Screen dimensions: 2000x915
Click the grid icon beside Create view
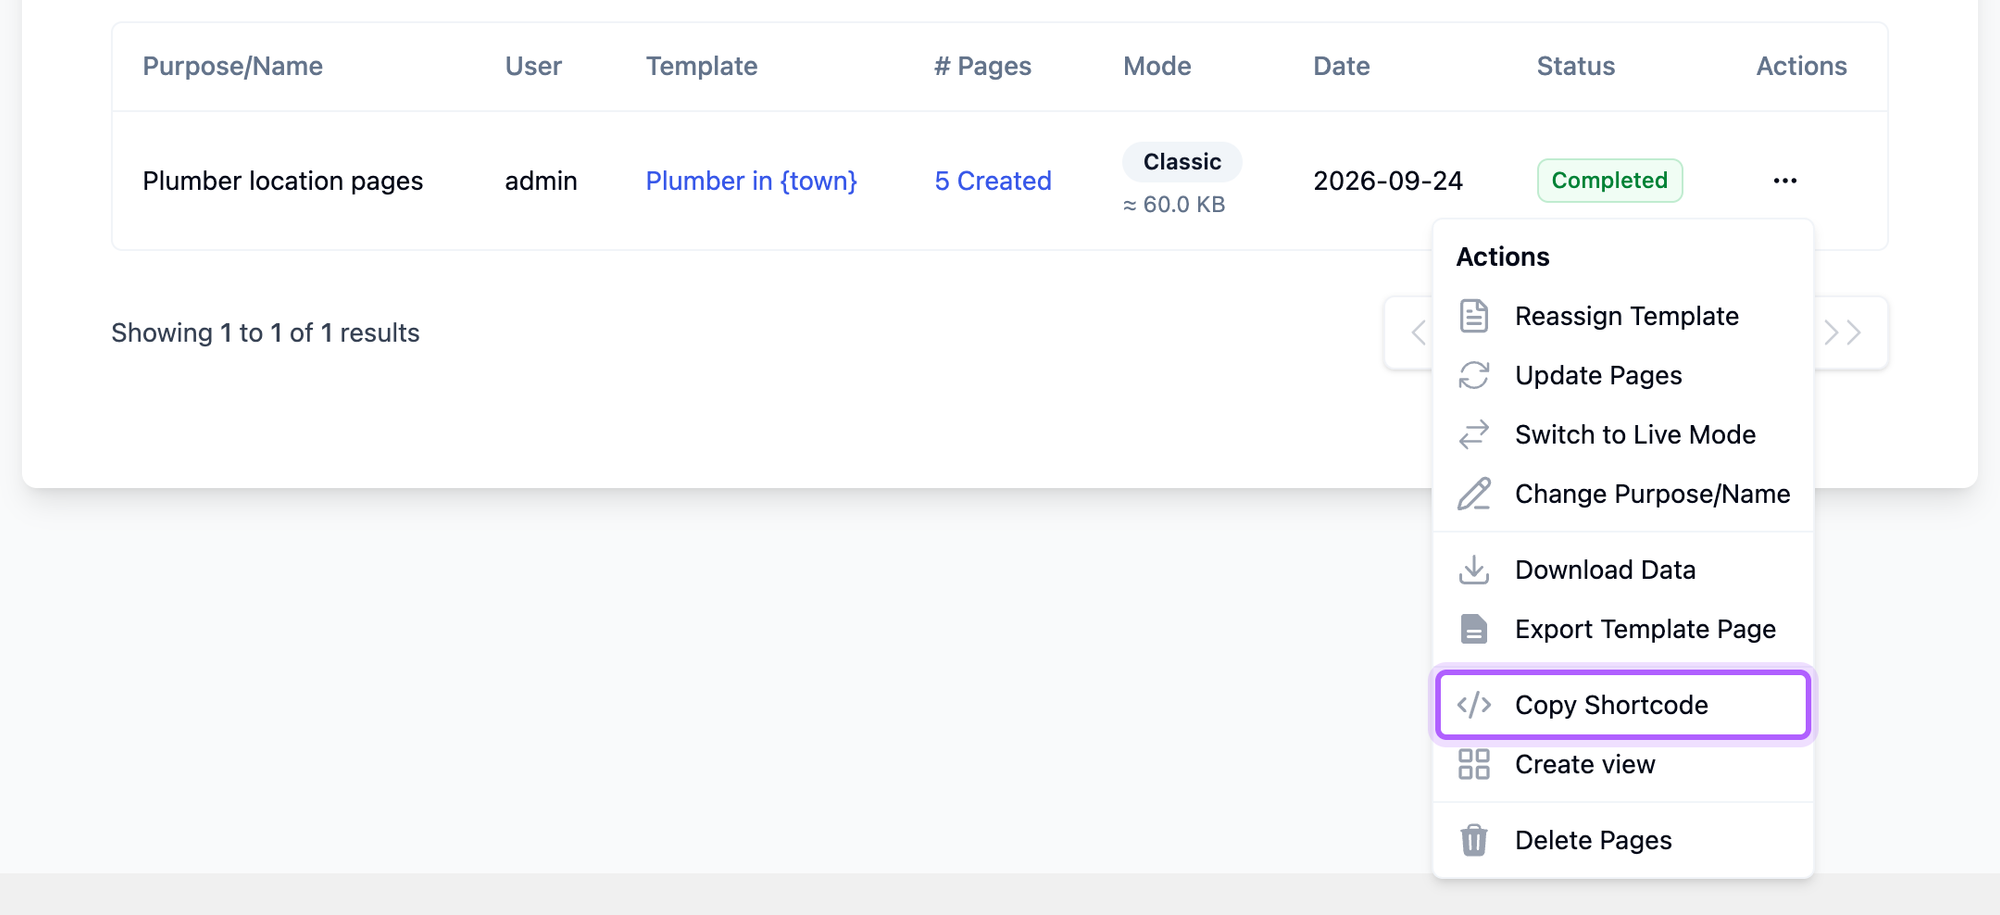tap(1474, 764)
